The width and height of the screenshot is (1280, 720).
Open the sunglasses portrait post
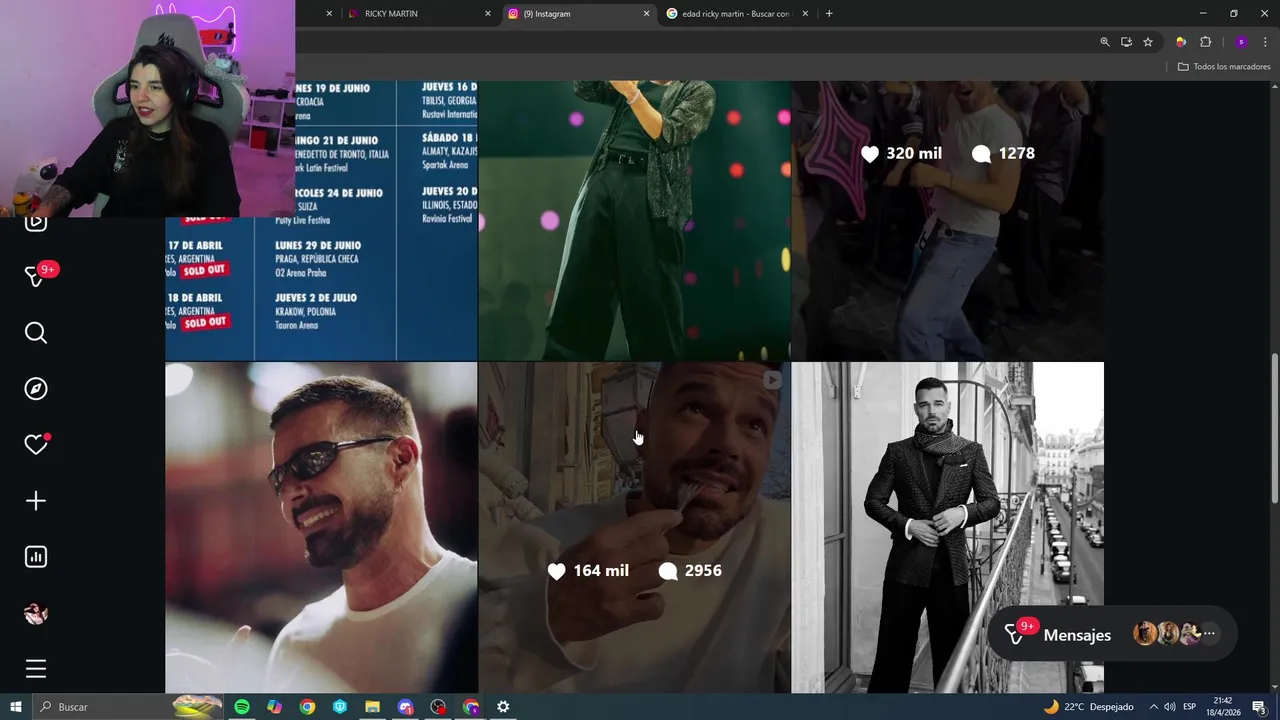[321, 527]
